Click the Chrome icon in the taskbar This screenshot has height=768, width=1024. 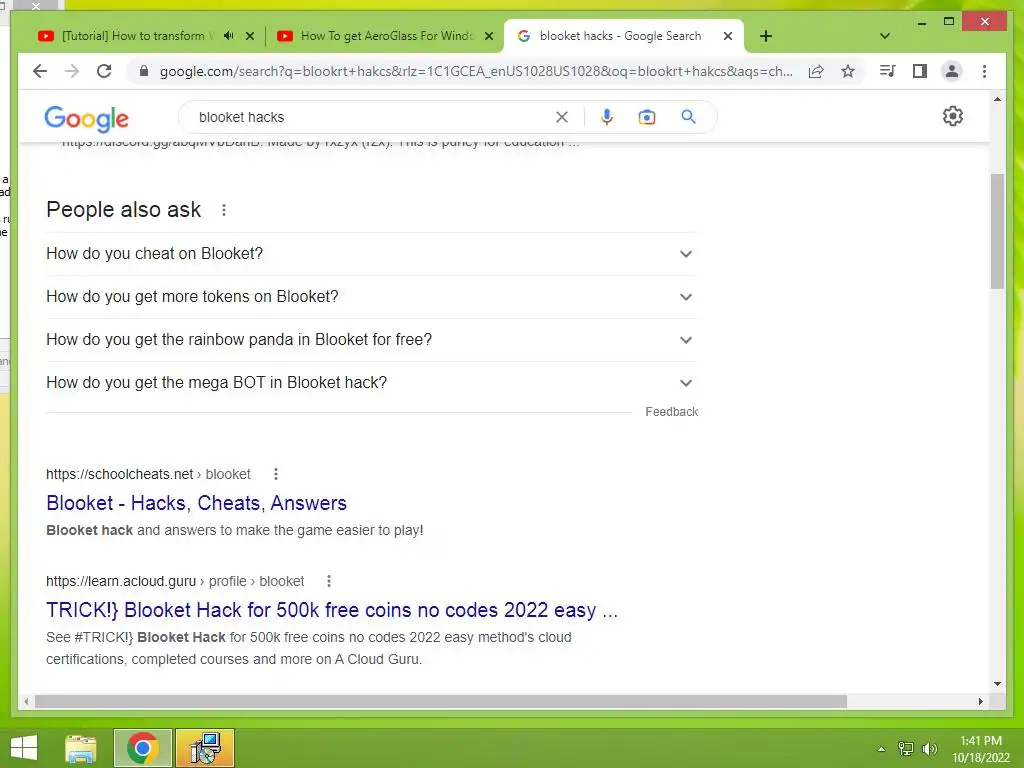[x=142, y=748]
